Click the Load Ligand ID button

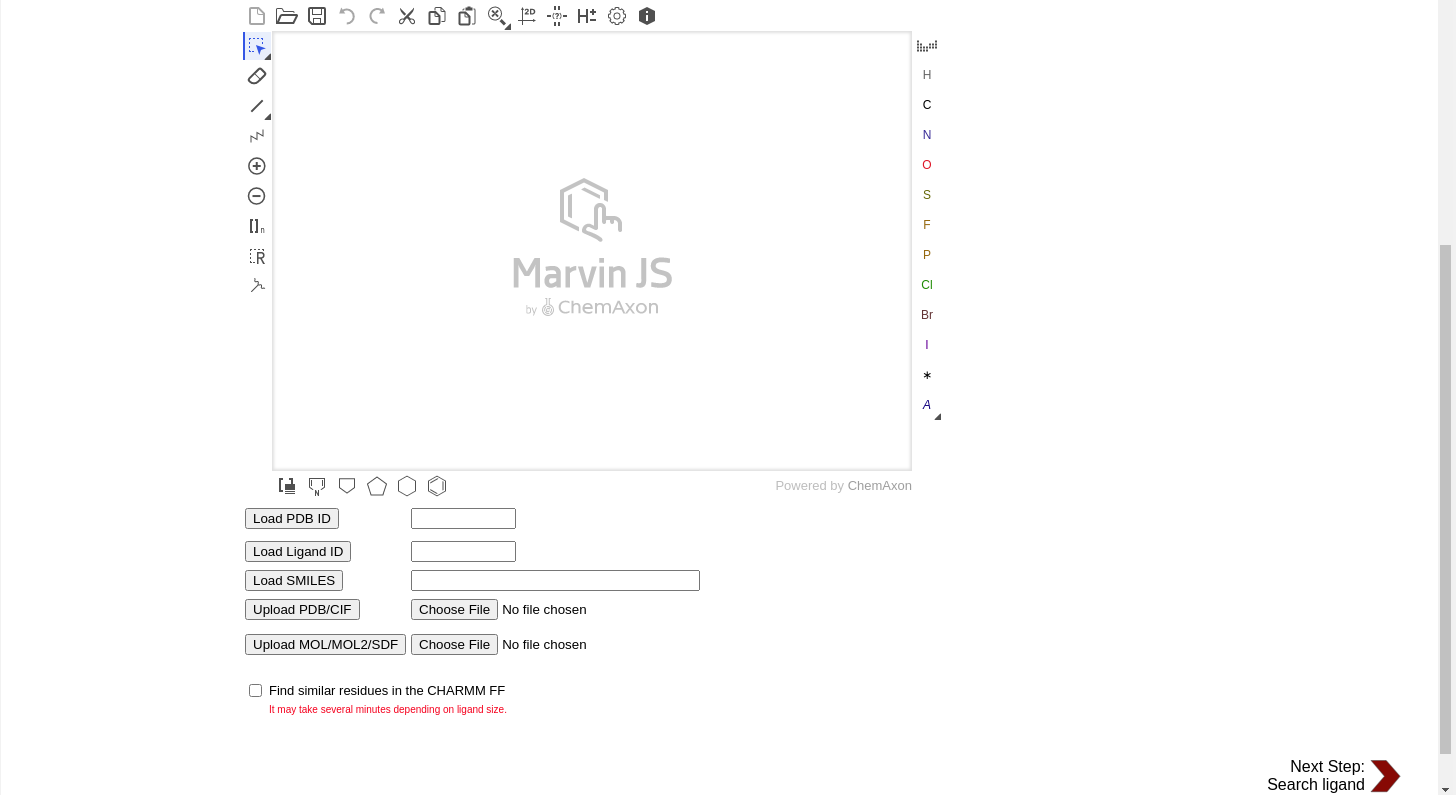(x=298, y=552)
